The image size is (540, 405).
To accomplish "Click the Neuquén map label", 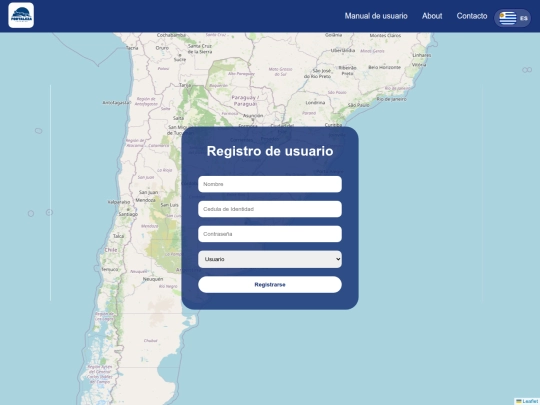I will (153, 279).
